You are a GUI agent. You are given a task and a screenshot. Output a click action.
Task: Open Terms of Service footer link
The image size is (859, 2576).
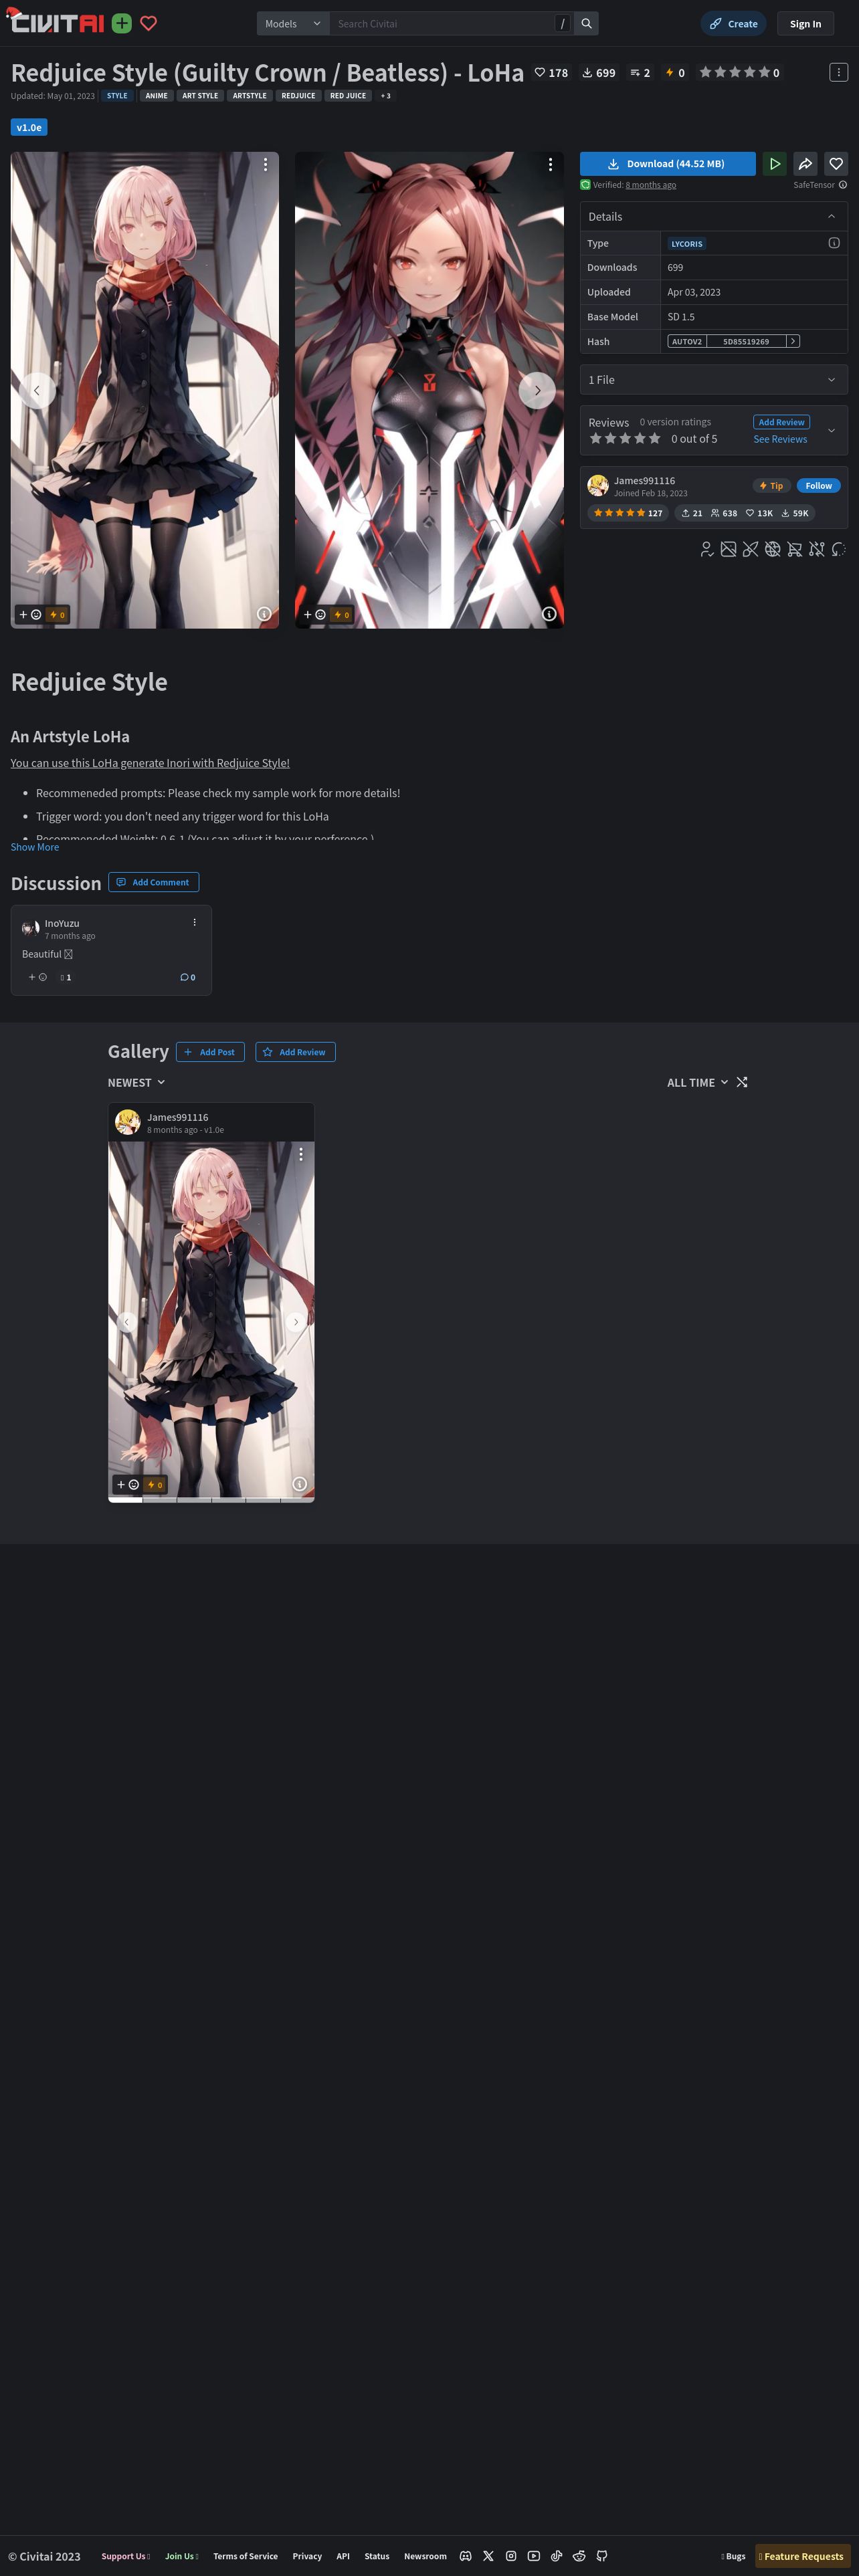click(245, 2556)
